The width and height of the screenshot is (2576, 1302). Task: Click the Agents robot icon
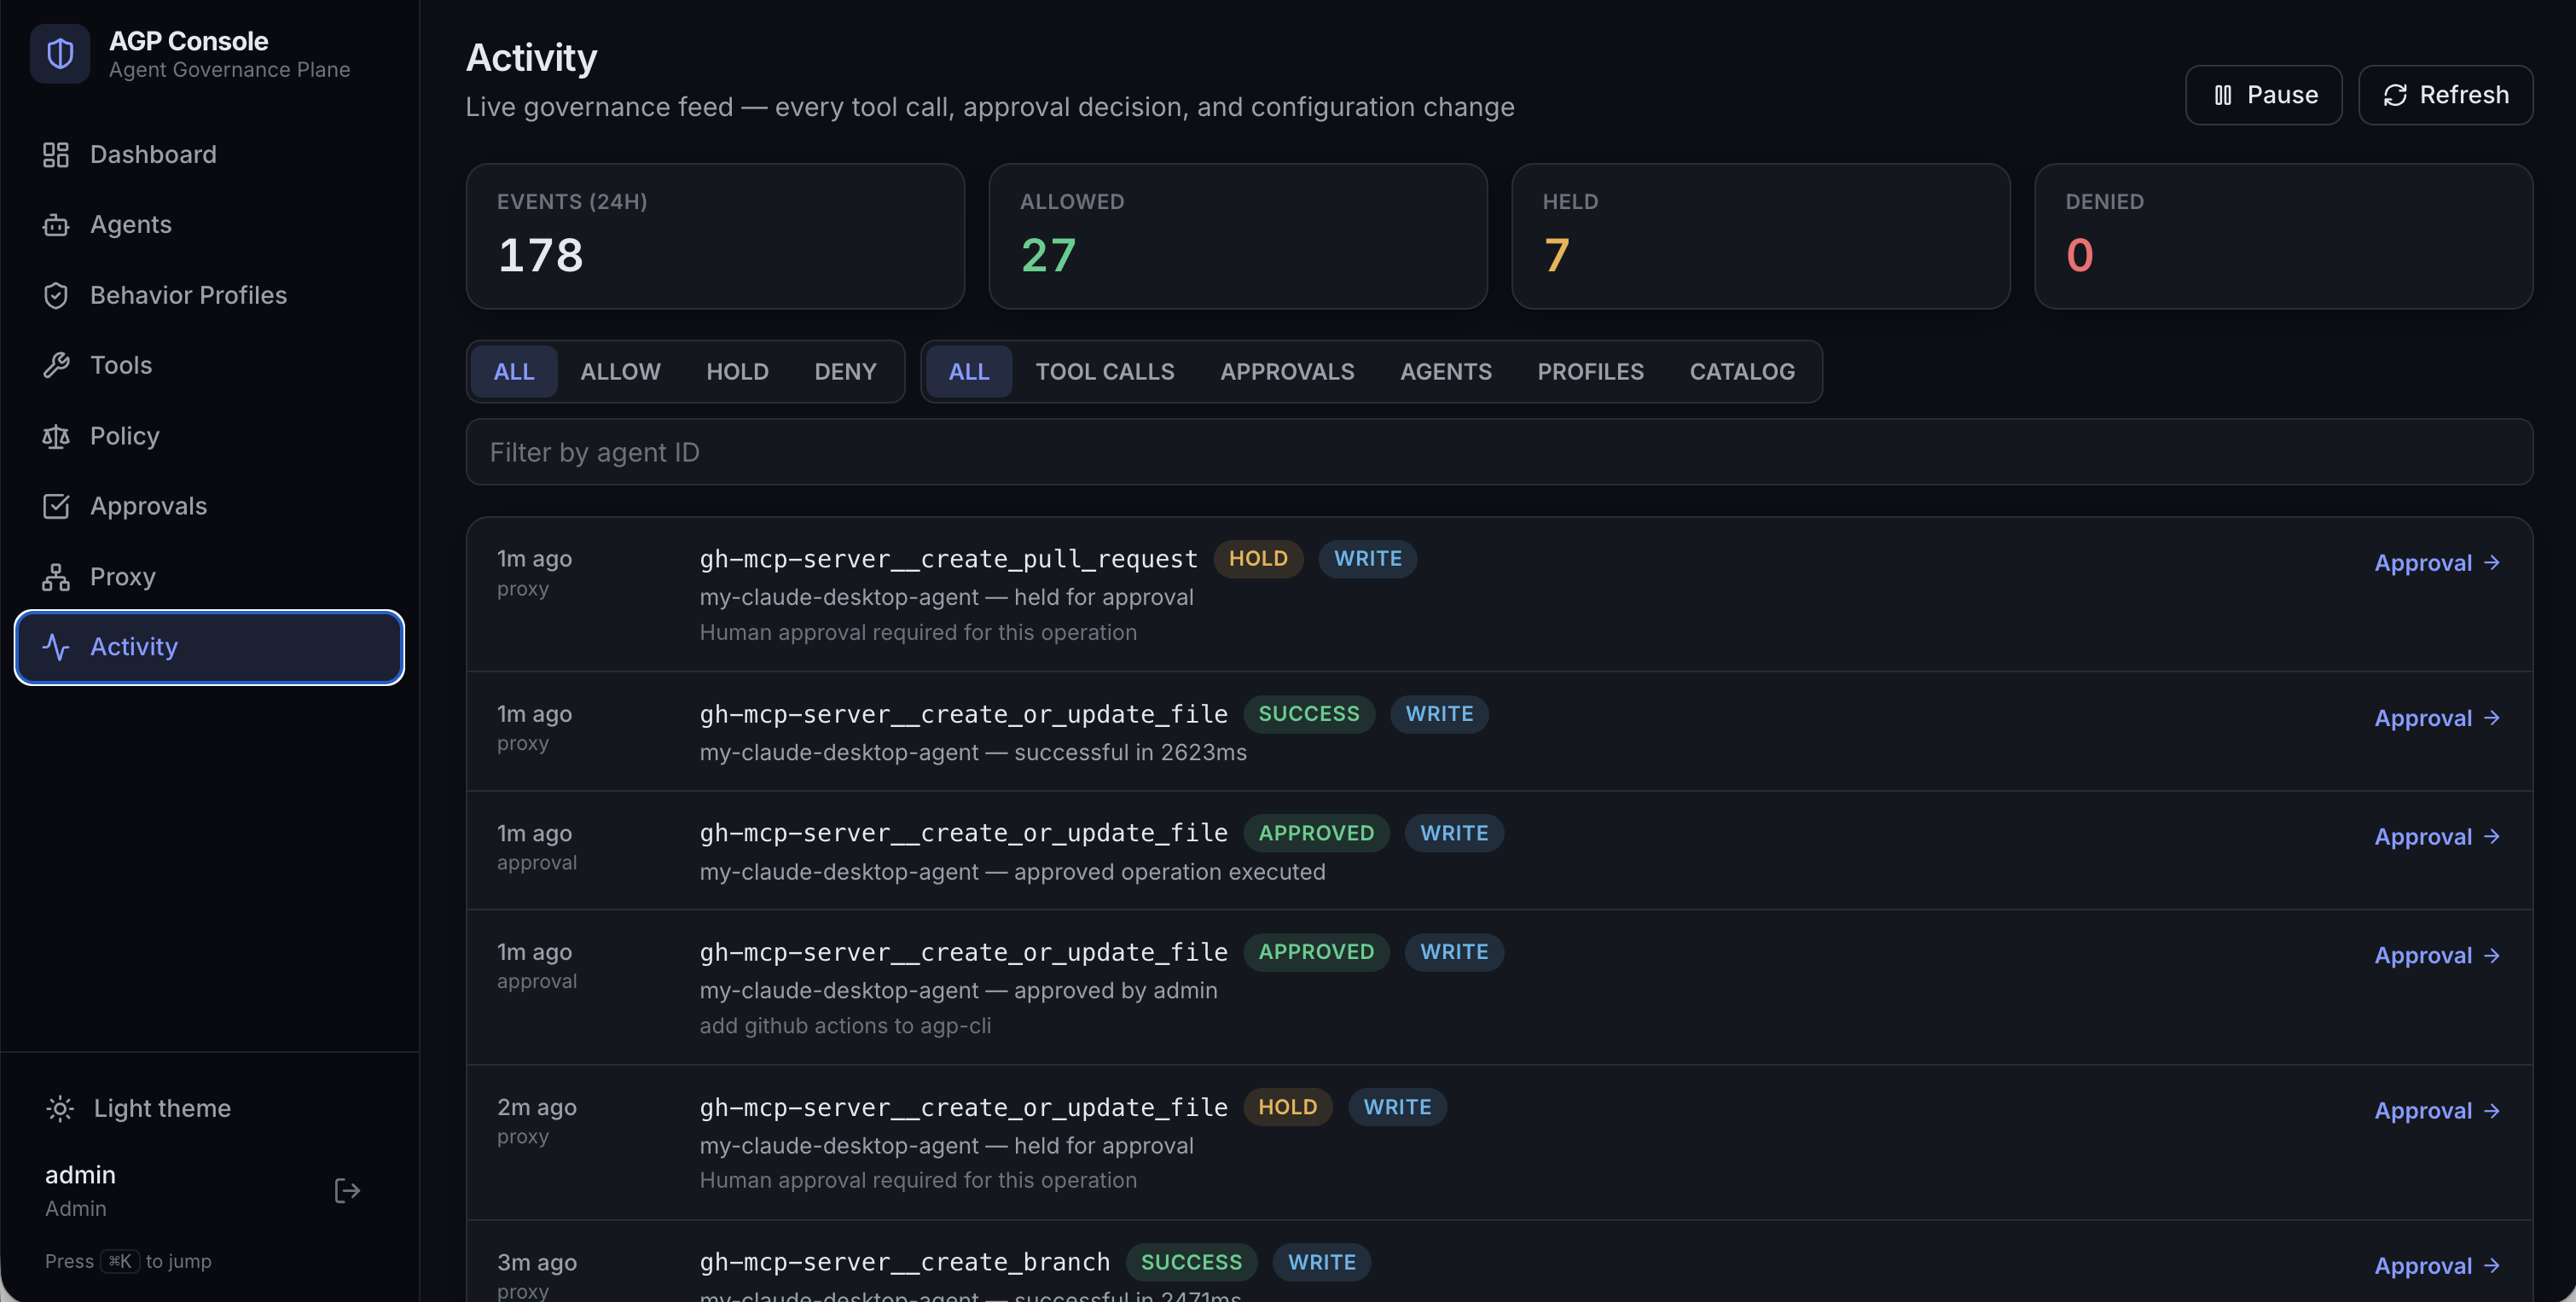[x=56, y=225]
